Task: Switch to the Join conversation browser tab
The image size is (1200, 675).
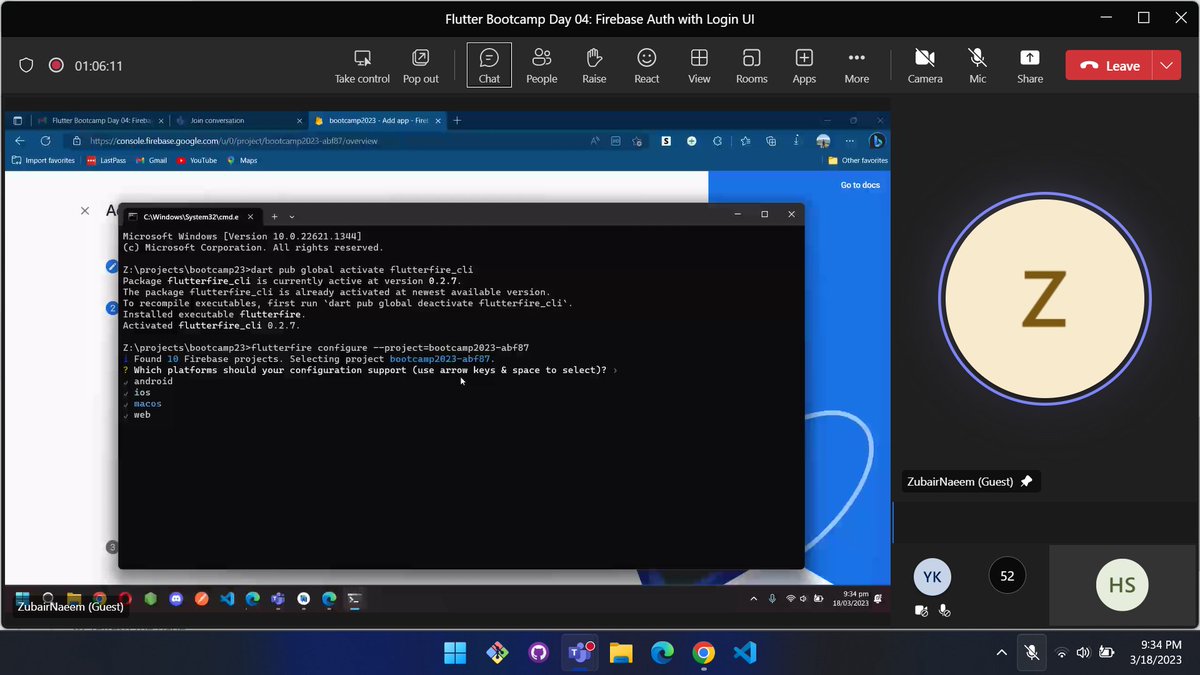Action: coord(237,120)
